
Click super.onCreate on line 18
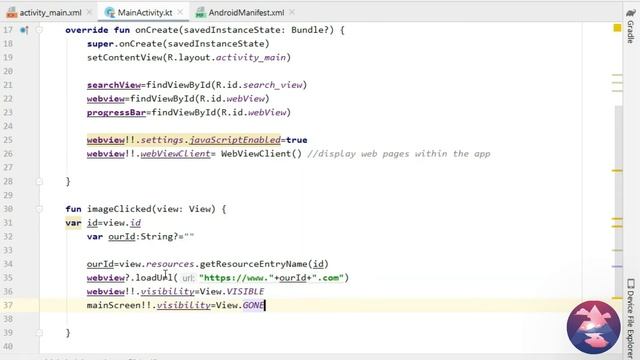coord(124,44)
